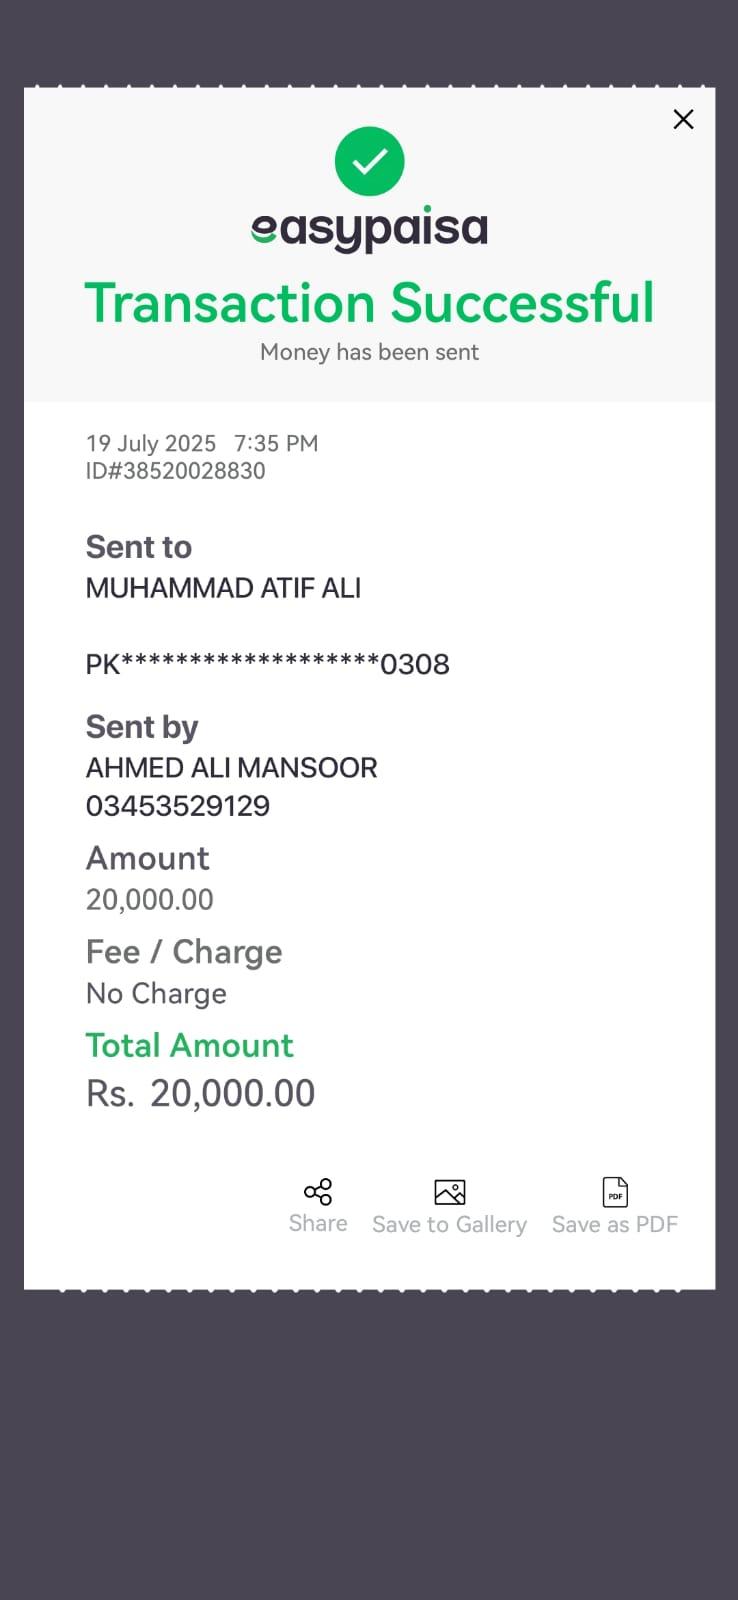This screenshot has height=1600, width=738.
Task: Select the sender phone number 03453529129
Action: (x=178, y=806)
